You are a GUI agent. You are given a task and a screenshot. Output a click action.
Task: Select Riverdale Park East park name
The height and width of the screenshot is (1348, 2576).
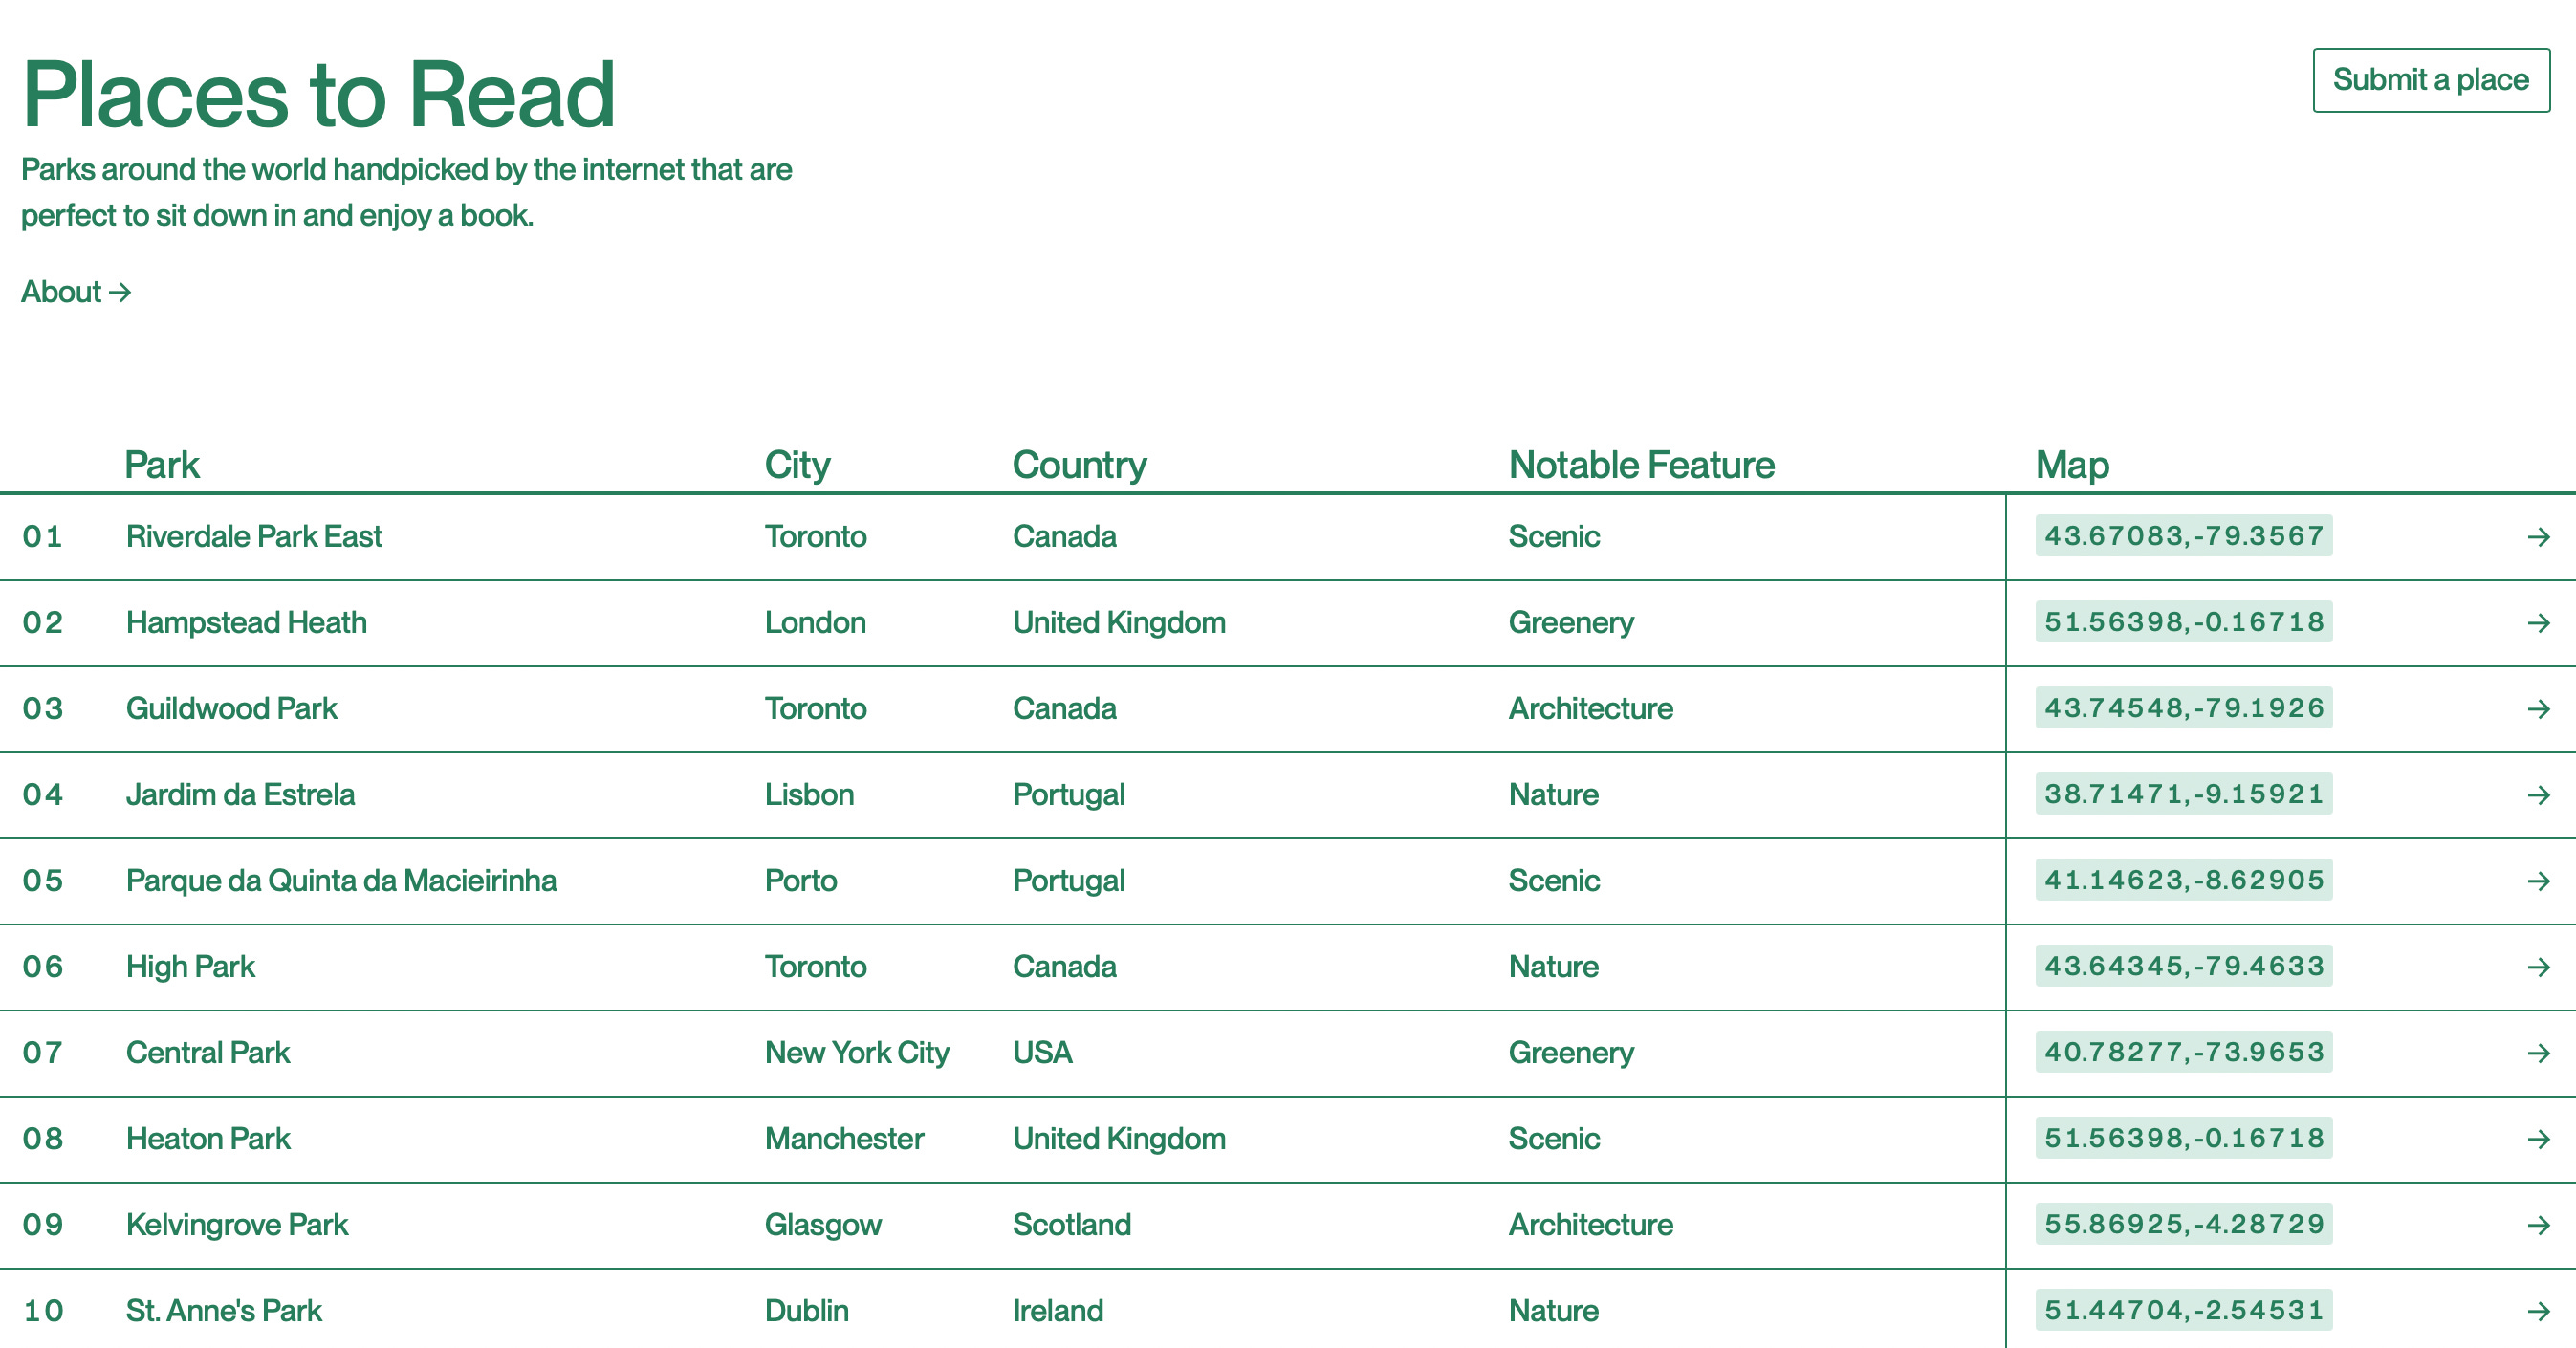(x=254, y=537)
